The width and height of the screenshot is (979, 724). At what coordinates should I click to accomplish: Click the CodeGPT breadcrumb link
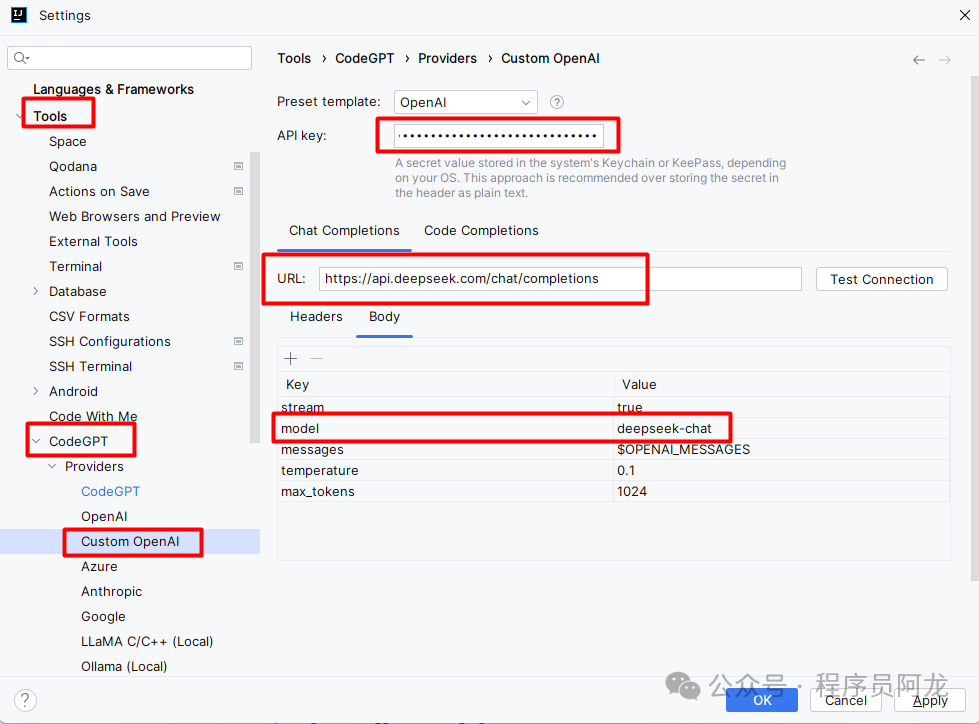coord(365,58)
